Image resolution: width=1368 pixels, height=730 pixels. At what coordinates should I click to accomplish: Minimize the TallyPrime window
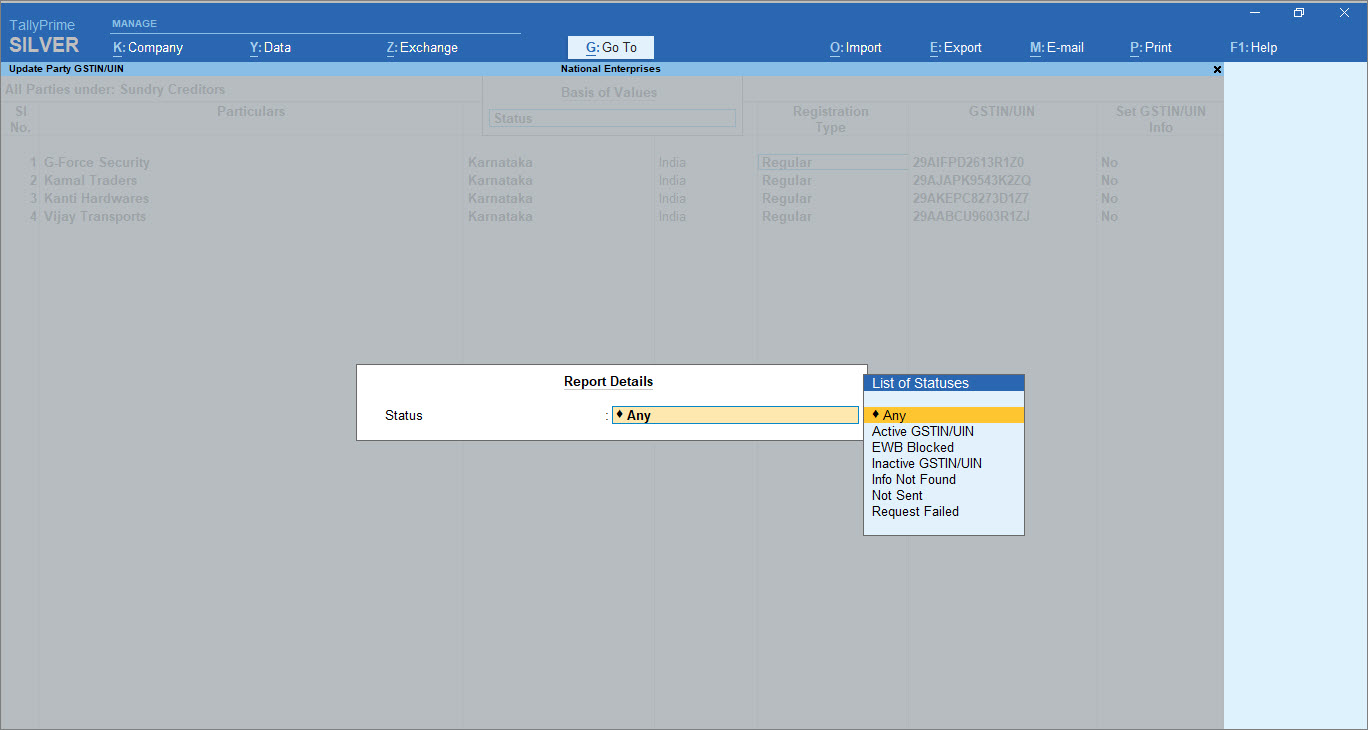point(1255,13)
